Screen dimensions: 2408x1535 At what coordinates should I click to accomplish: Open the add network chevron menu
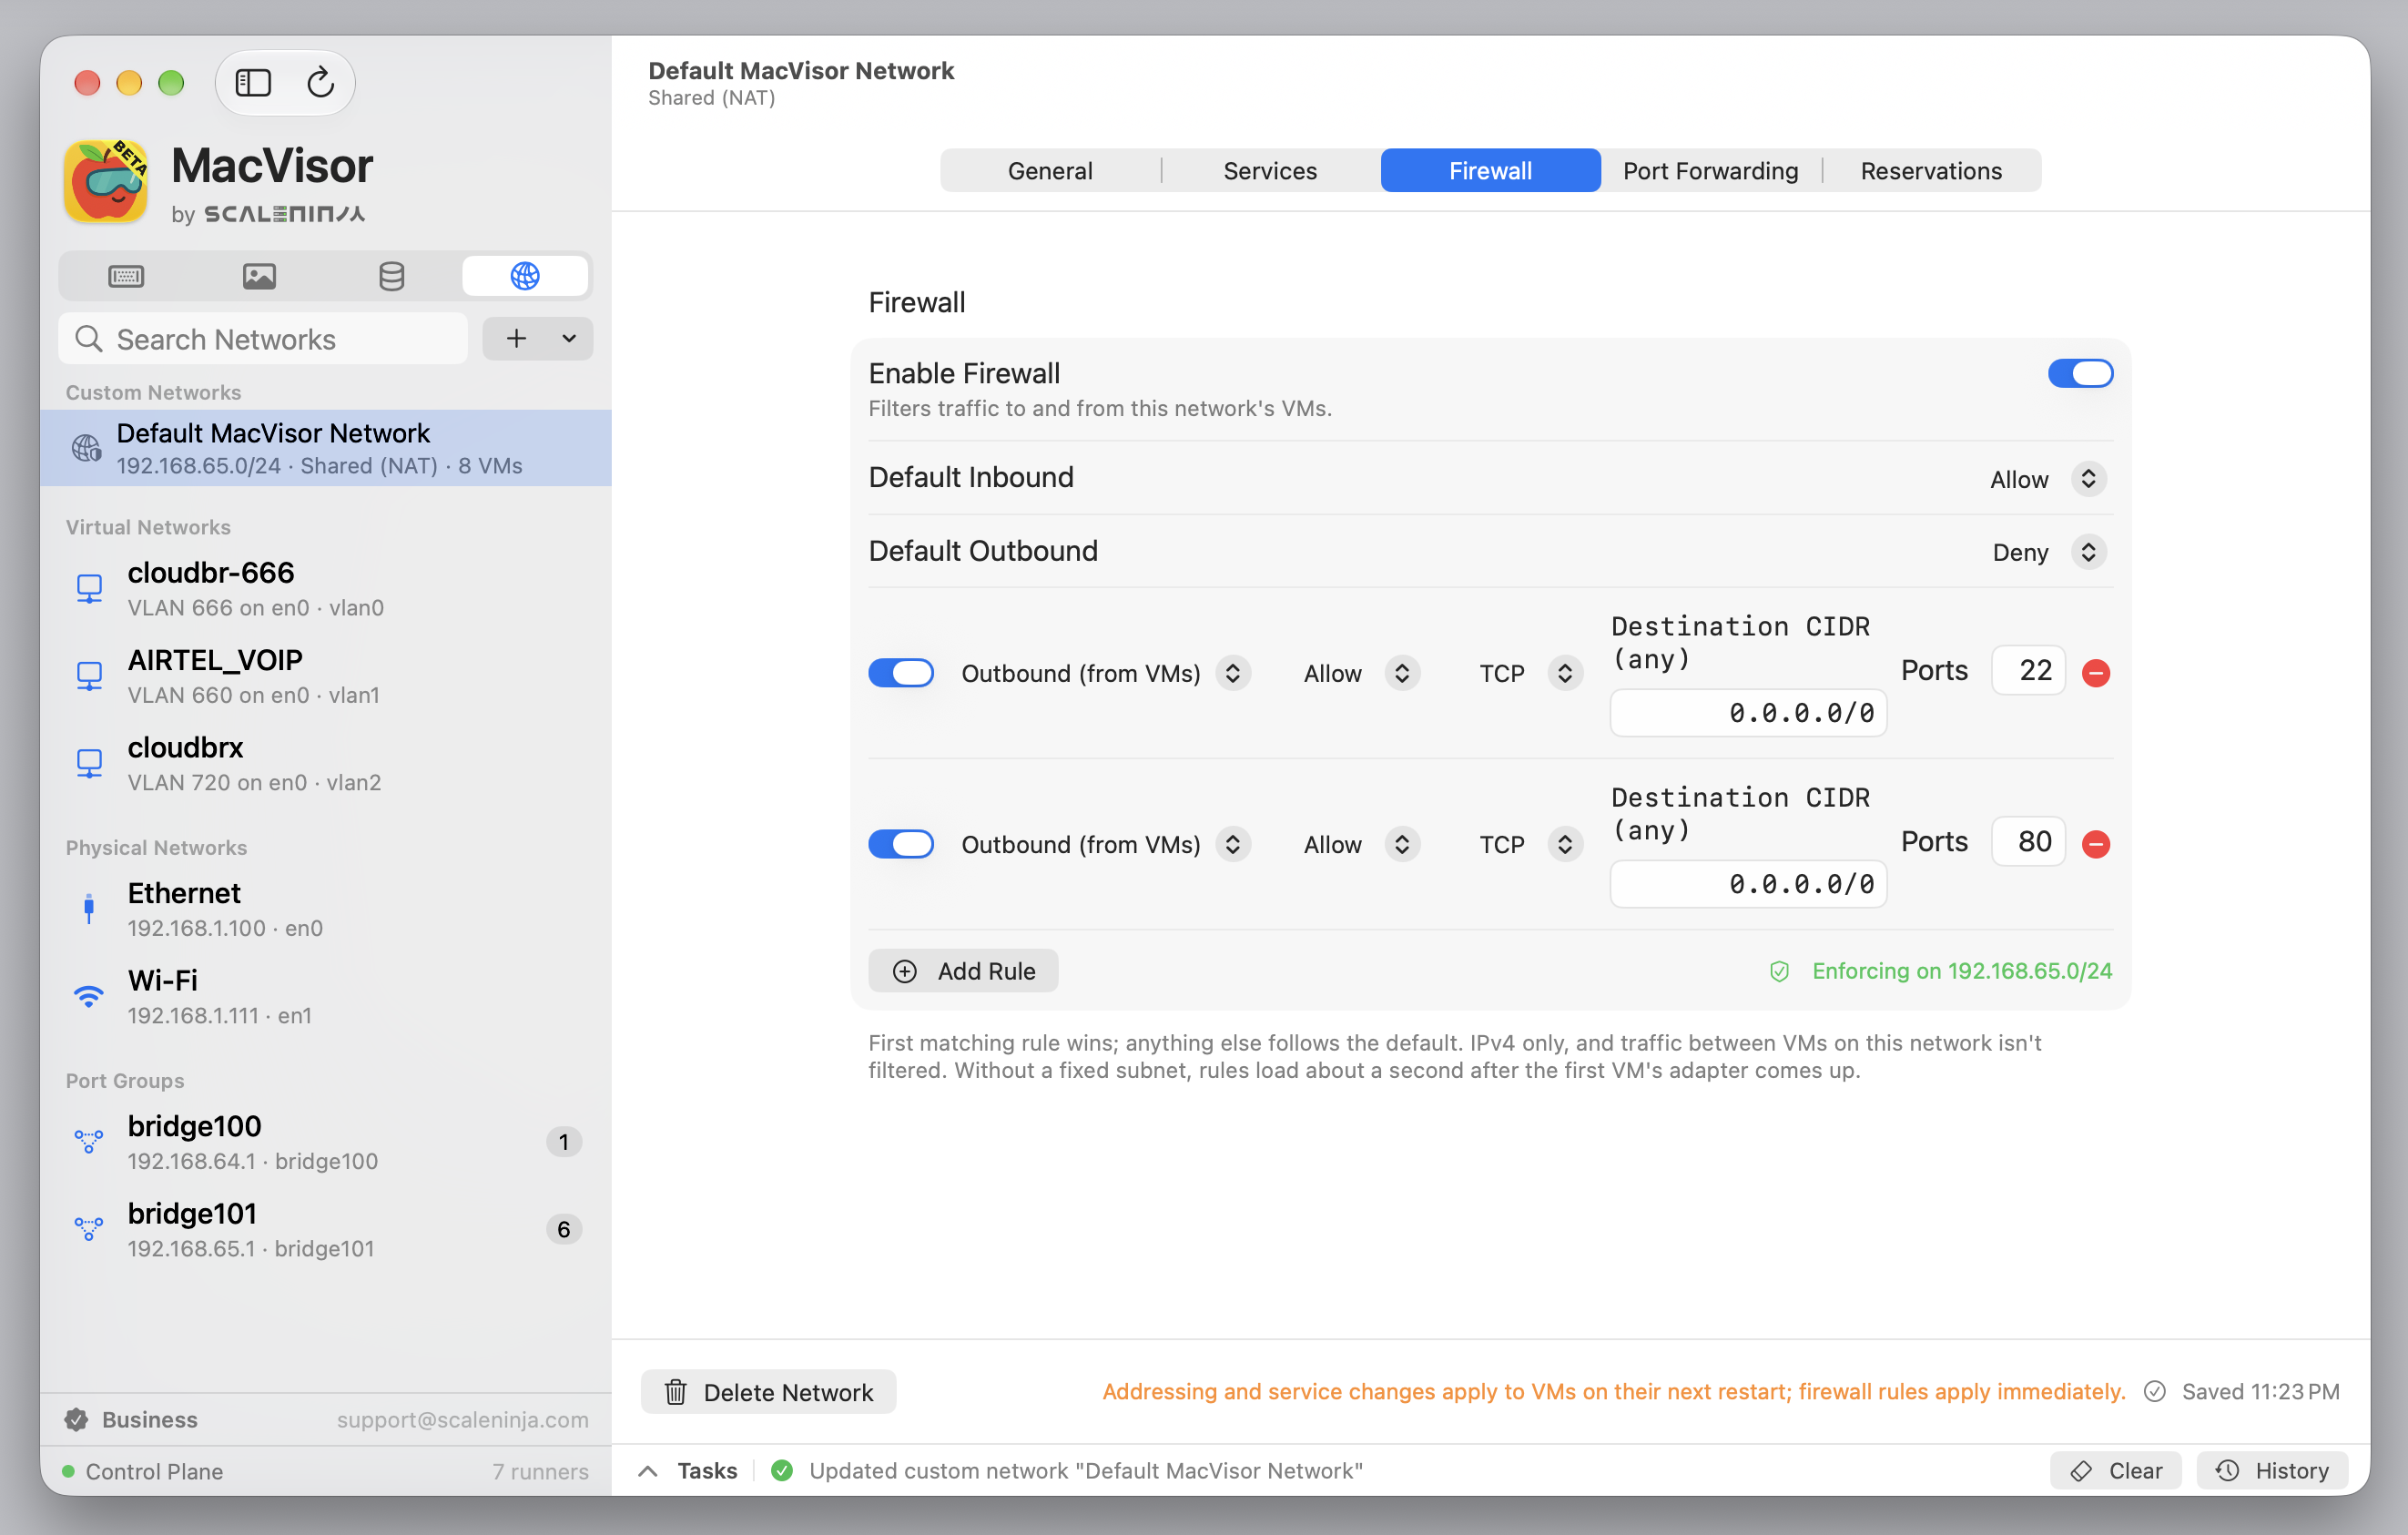coord(569,339)
